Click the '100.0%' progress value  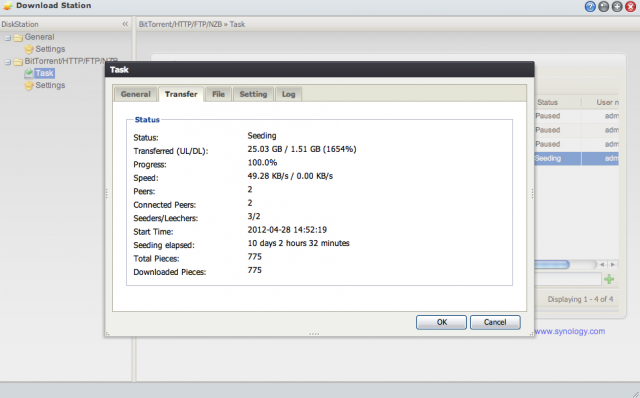(x=262, y=162)
